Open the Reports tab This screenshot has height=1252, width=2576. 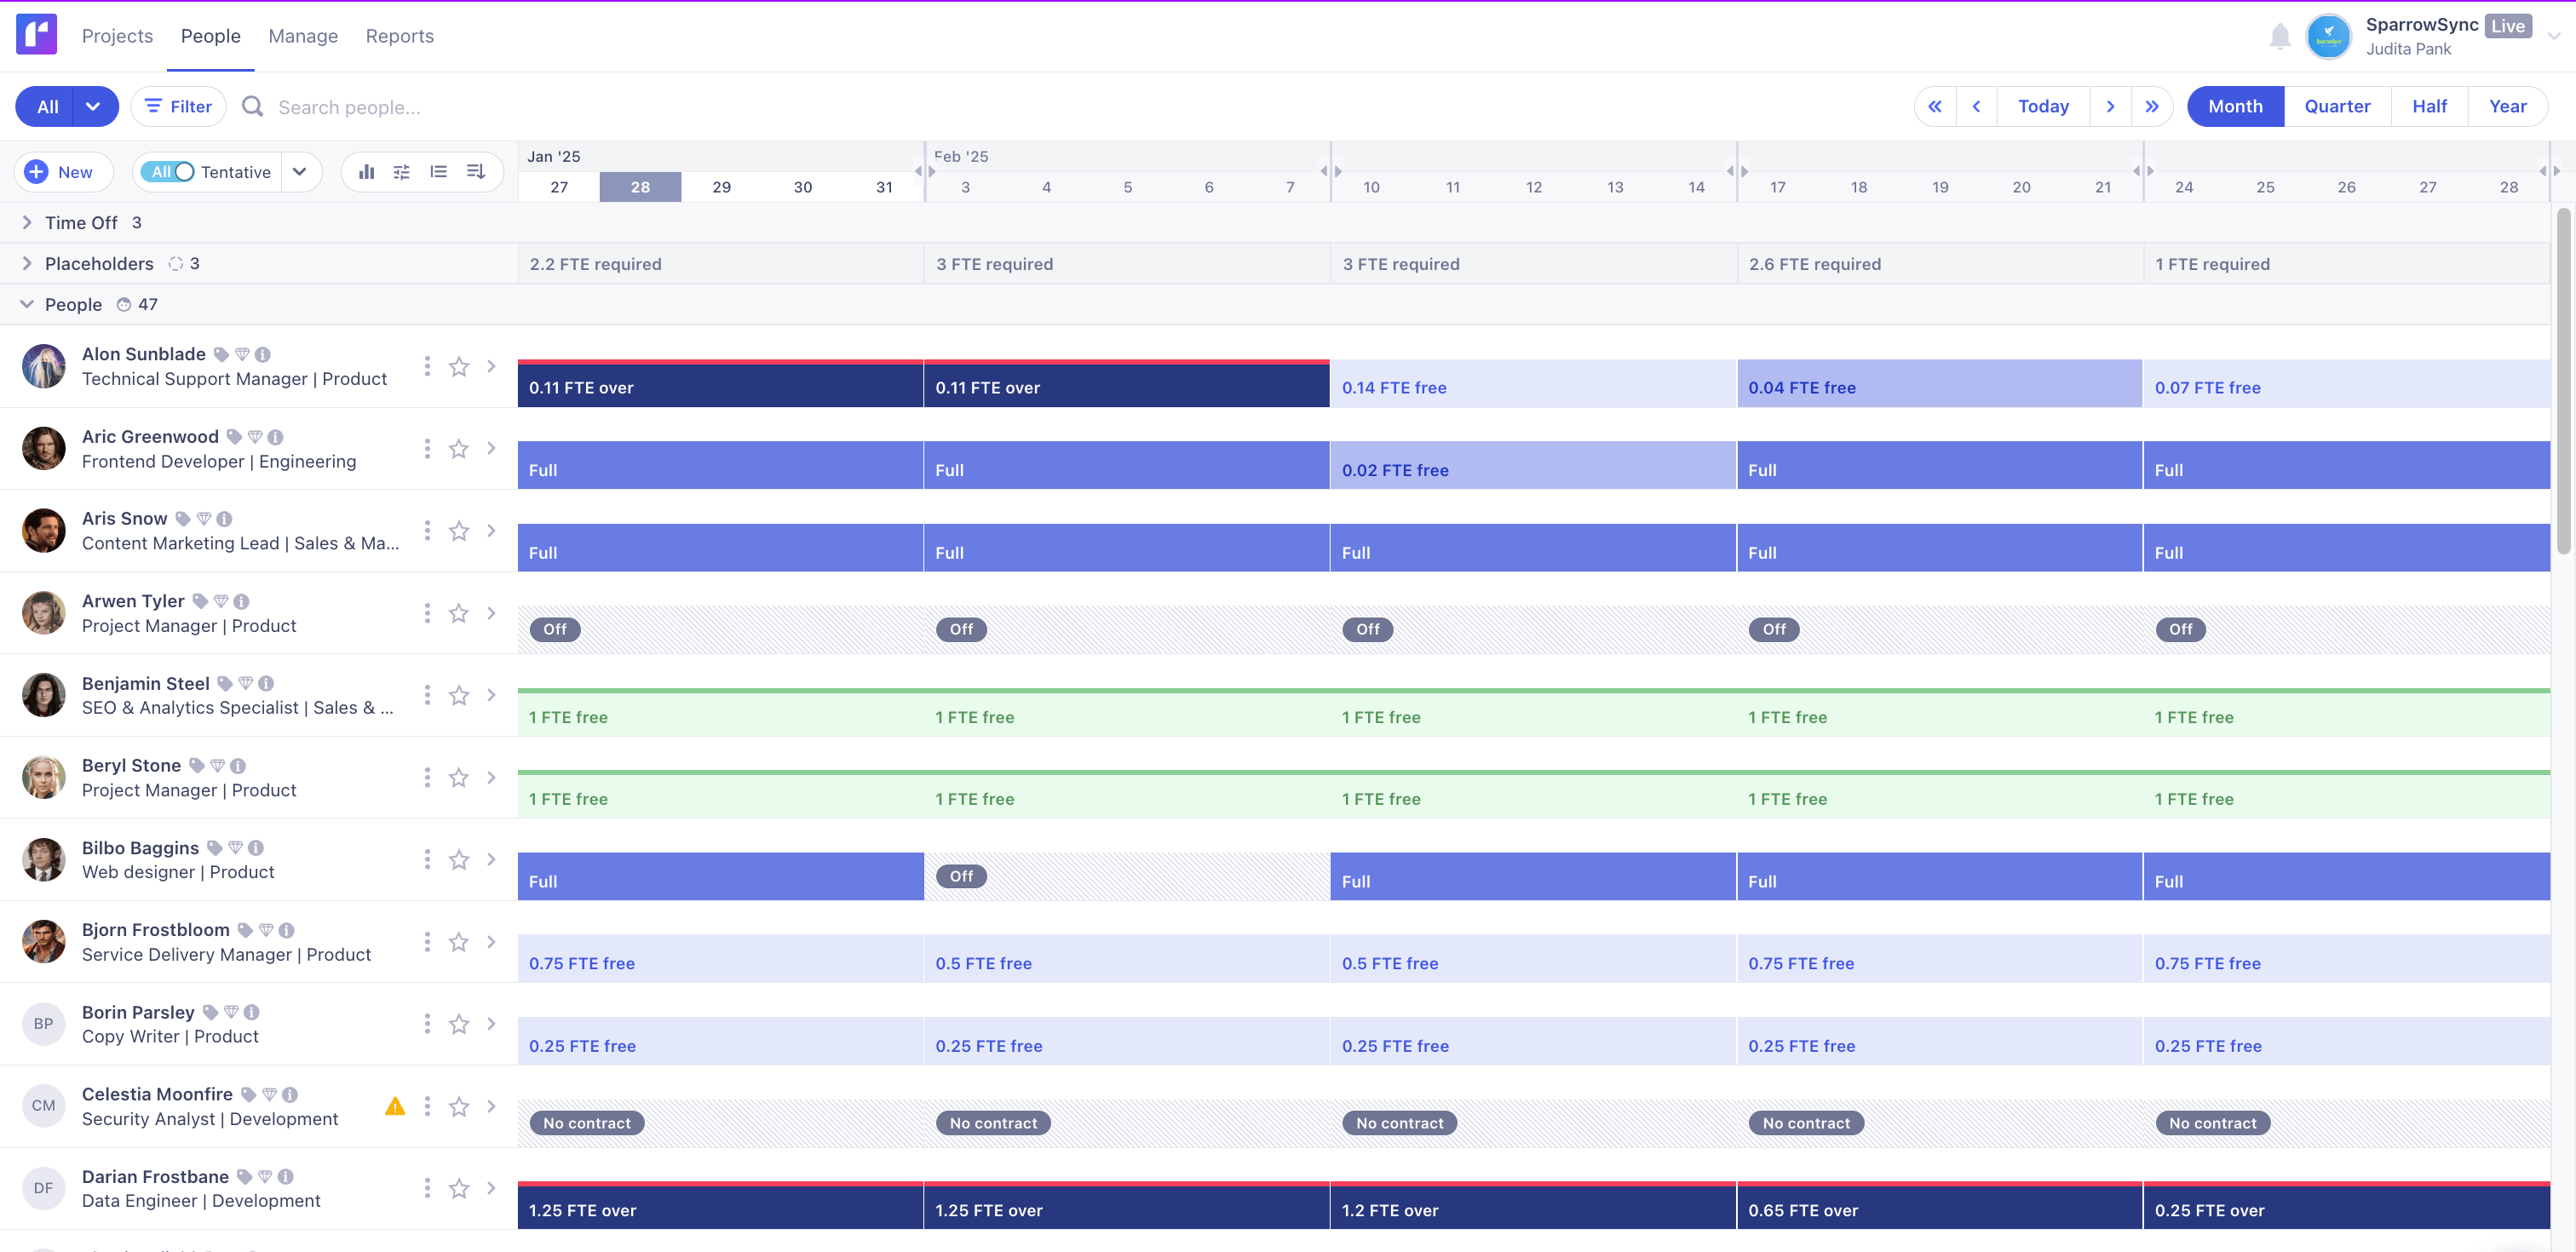399,36
